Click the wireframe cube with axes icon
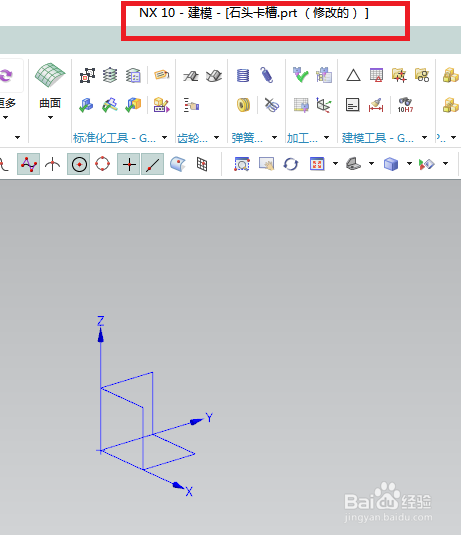Image resolution: width=461 pixels, height=535 pixels. pyautogui.click(x=323, y=105)
